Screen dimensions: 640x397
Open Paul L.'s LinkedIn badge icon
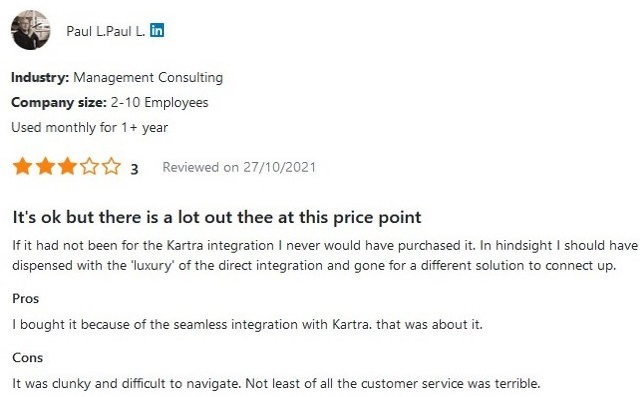157,31
